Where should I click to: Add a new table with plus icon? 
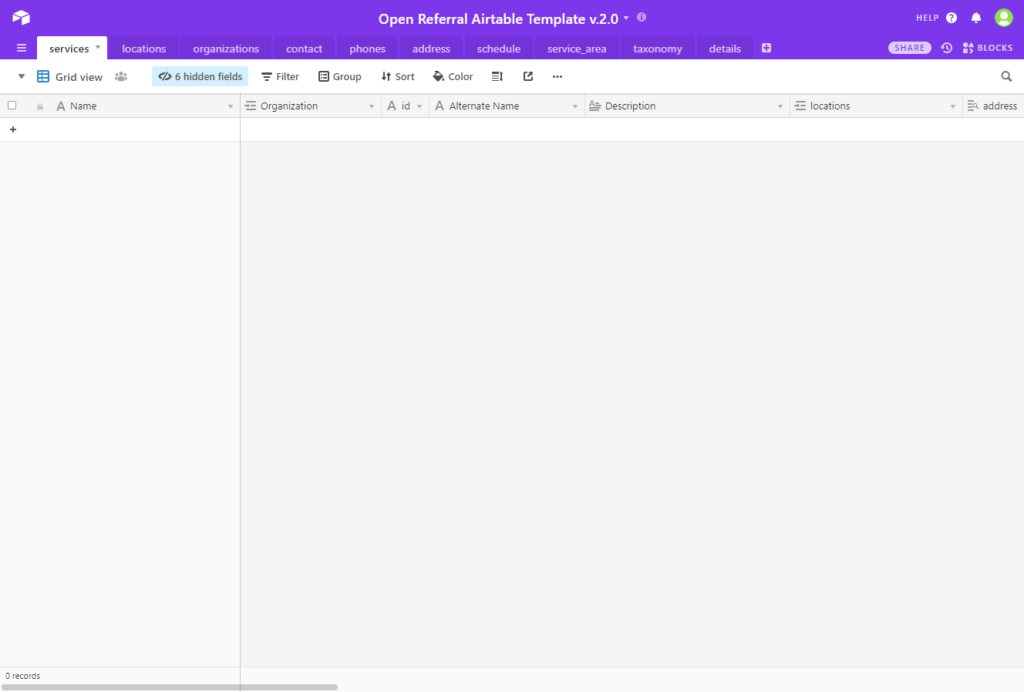pos(767,48)
